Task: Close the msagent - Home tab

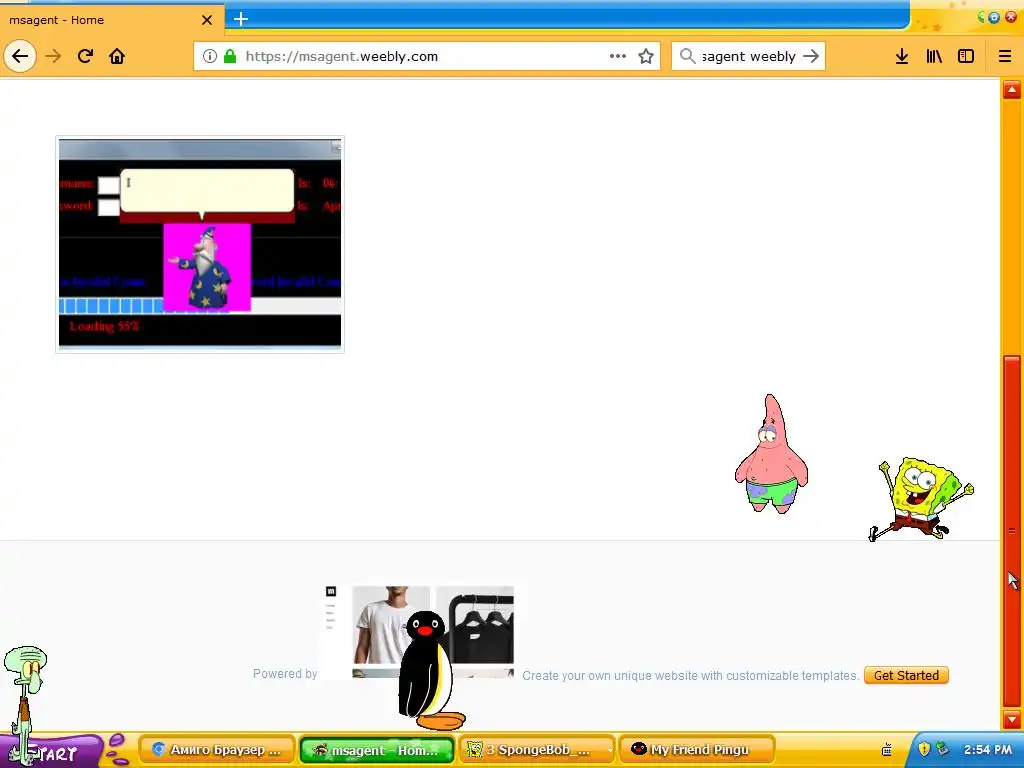Action: pos(207,20)
